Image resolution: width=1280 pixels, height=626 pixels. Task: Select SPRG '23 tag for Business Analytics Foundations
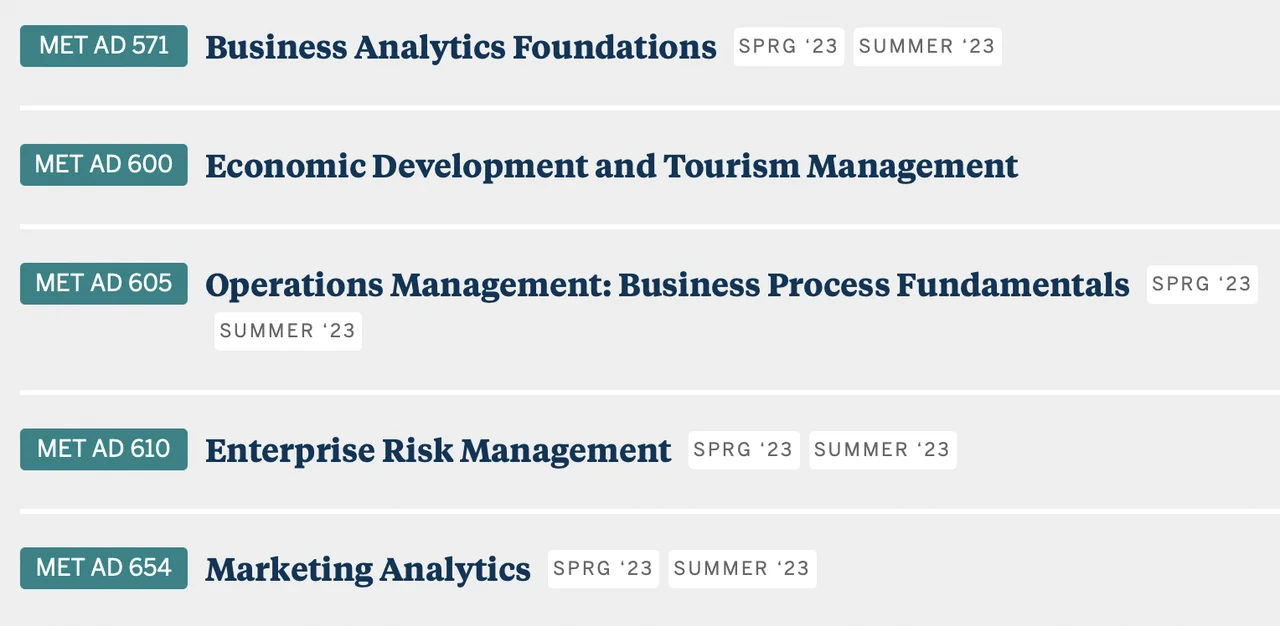(788, 47)
